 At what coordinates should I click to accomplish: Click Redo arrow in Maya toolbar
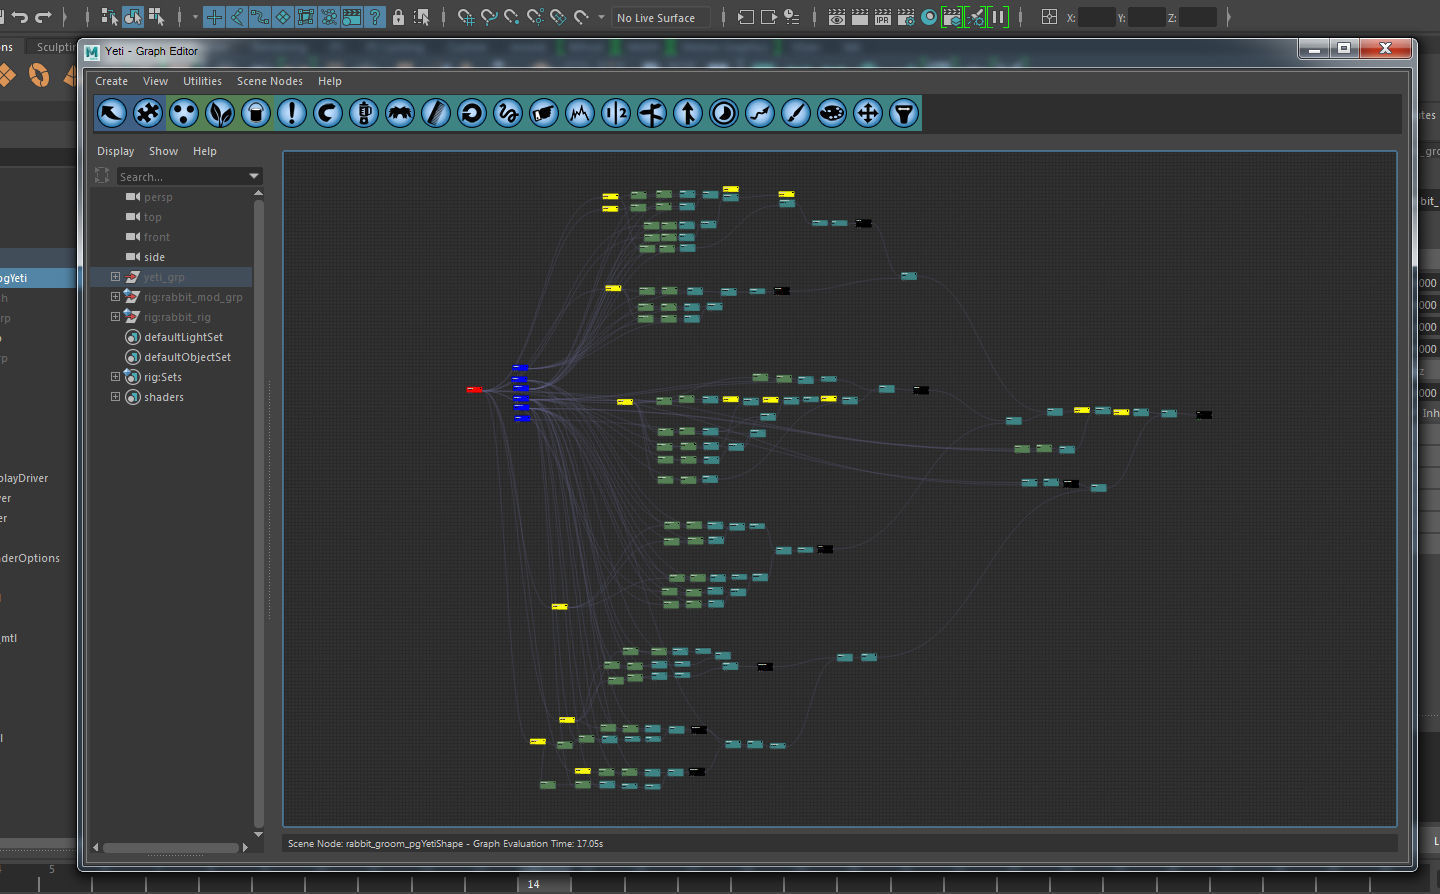click(x=43, y=17)
